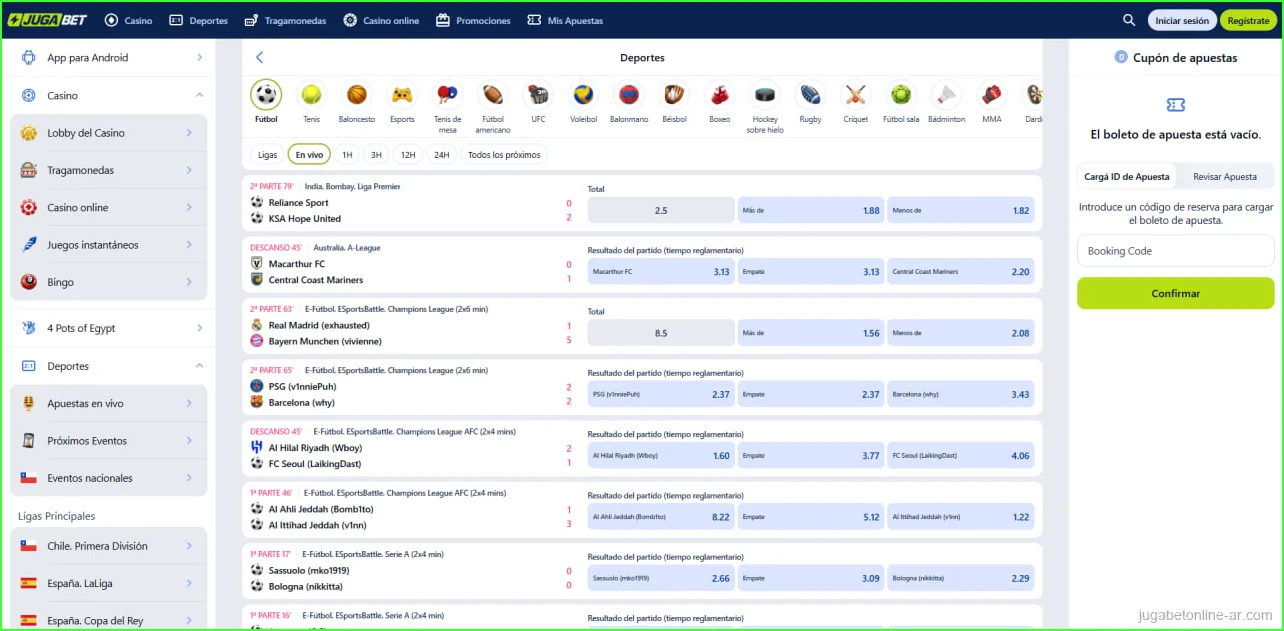Select the Rugby sport icon
This screenshot has height=631, width=1284.
pyautogui.click(x=810, y=95)
